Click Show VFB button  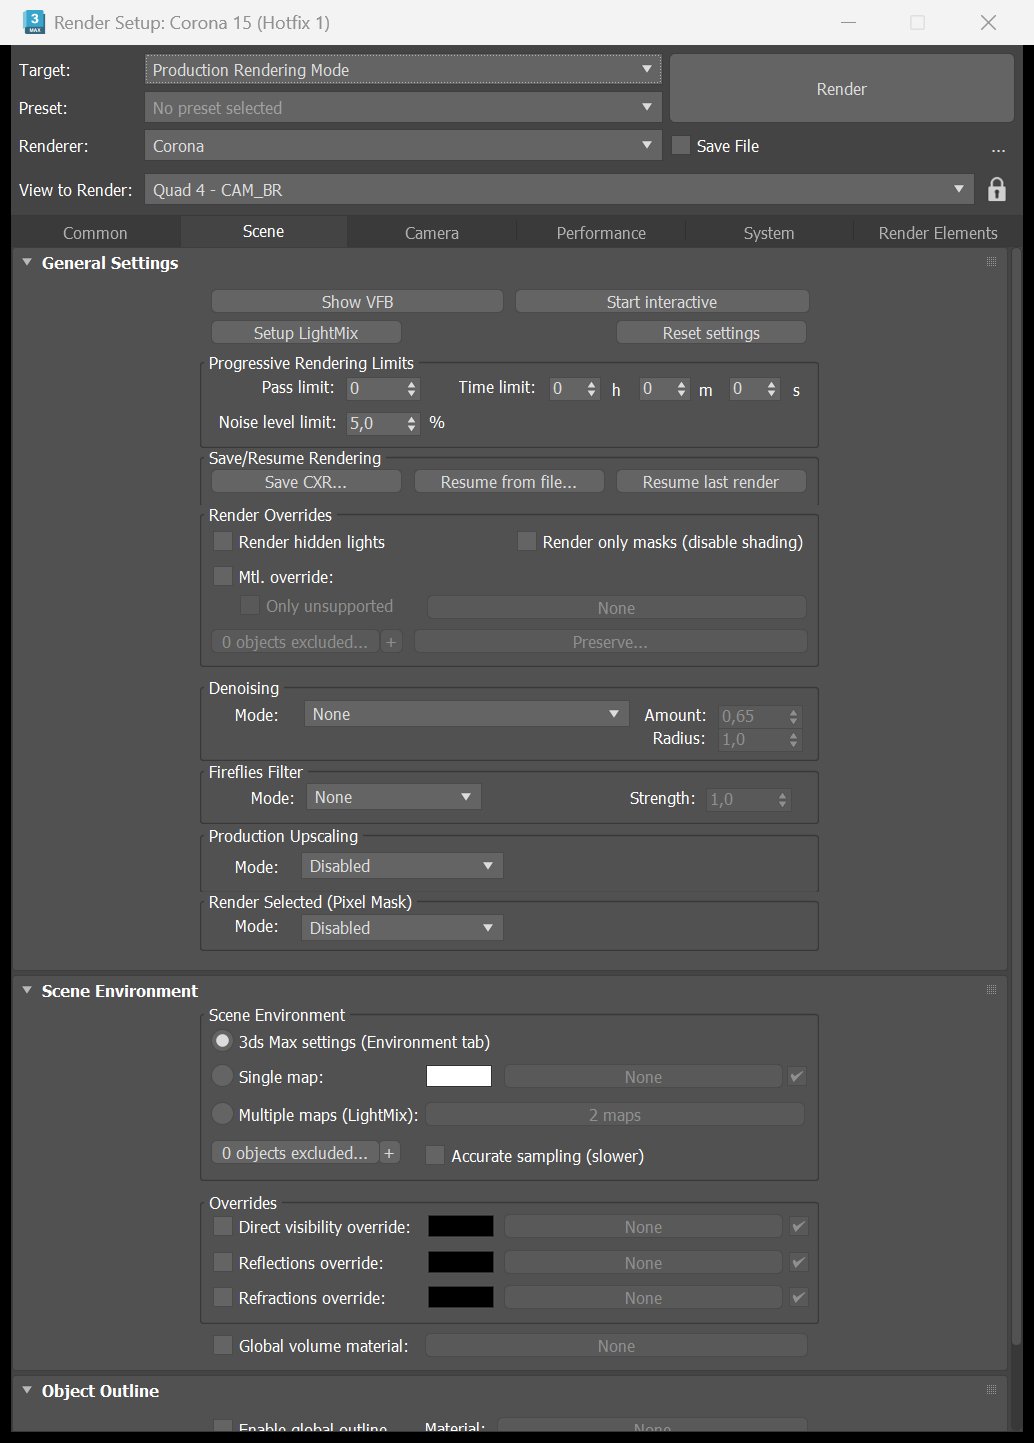coord(357,302)
